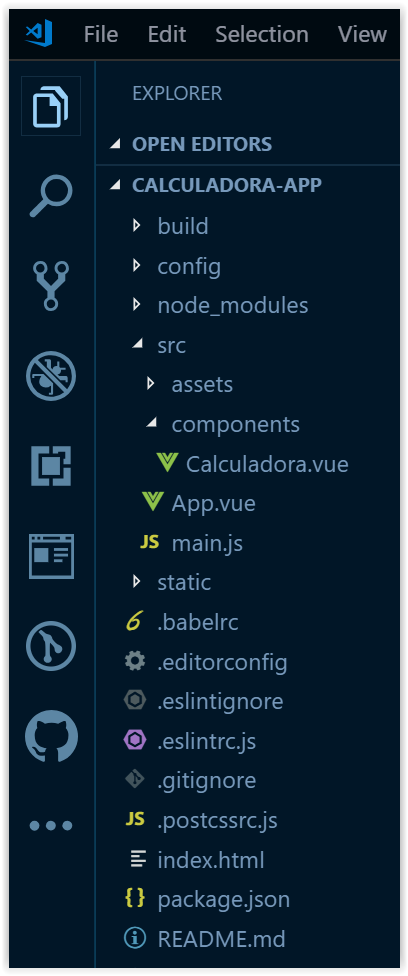
Task: Show more activity bar items ellipsis
Action: (51, 826)
